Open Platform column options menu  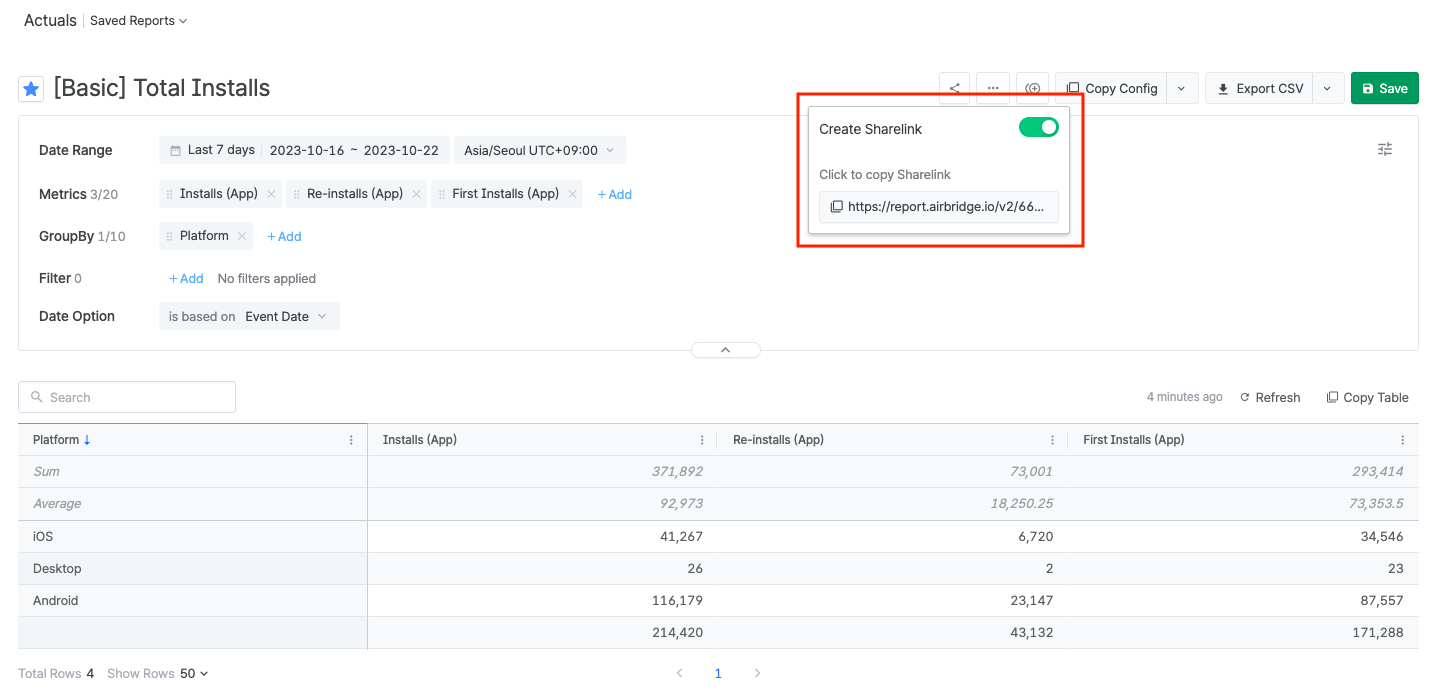click(351, 440)
